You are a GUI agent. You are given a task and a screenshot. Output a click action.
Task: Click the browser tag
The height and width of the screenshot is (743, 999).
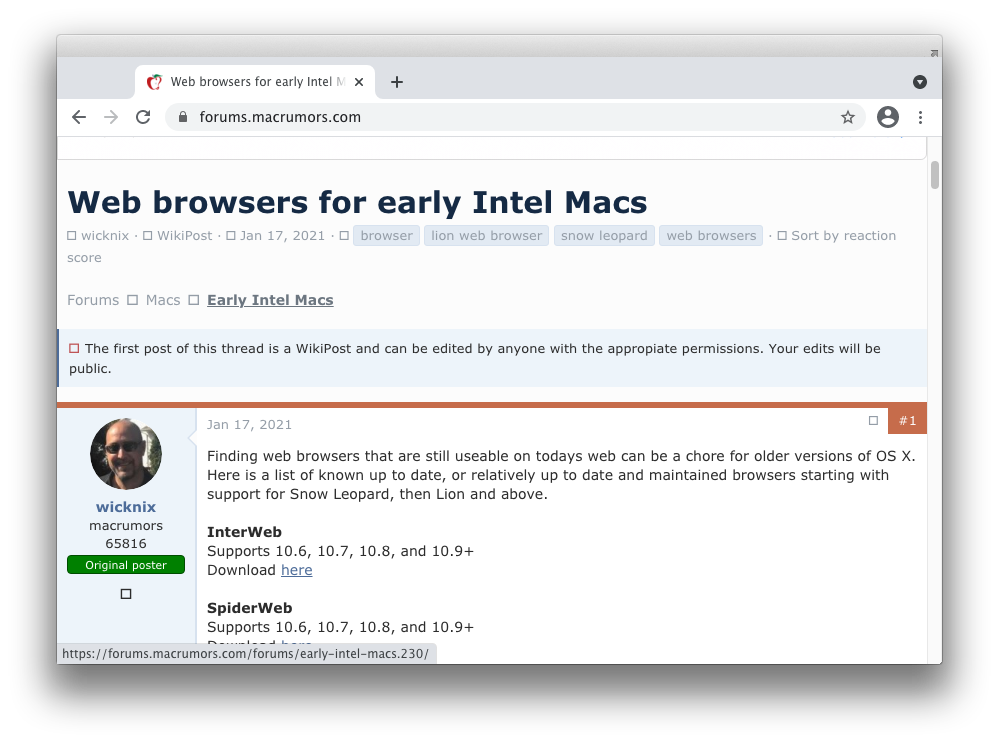pyautogui.click(x=386, y=236)
